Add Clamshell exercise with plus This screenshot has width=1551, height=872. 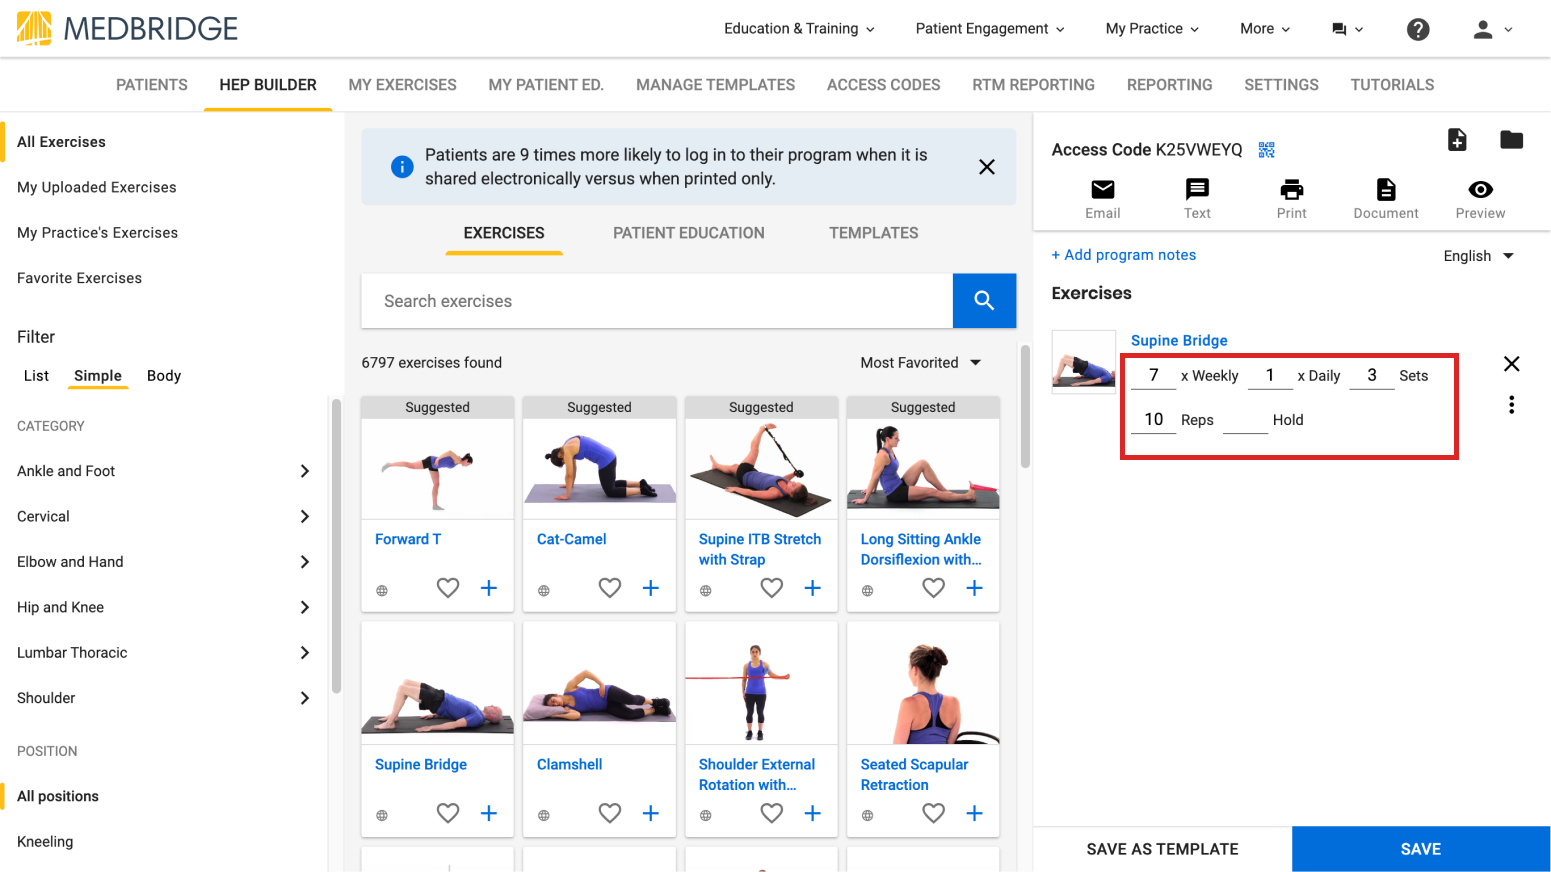[x=651, y=813]
